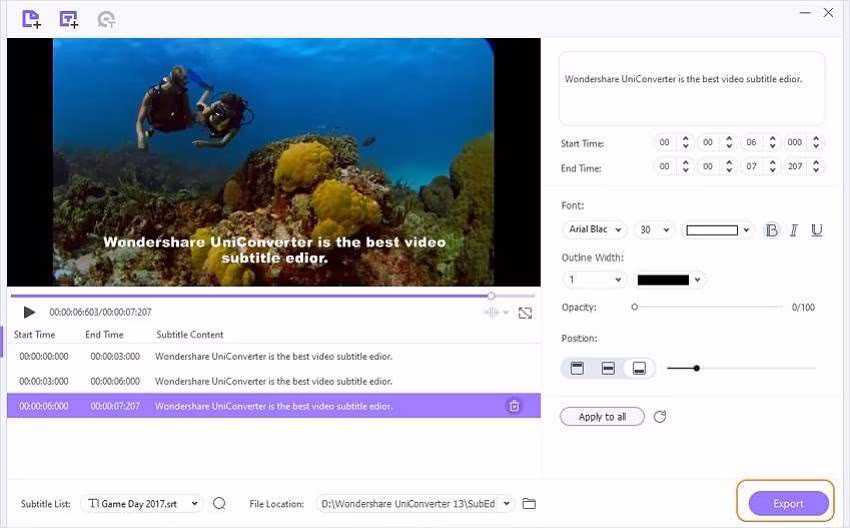Screen dimensions: 850x528
Task: Toggle bold subtitle text
Action: point(771,230)
